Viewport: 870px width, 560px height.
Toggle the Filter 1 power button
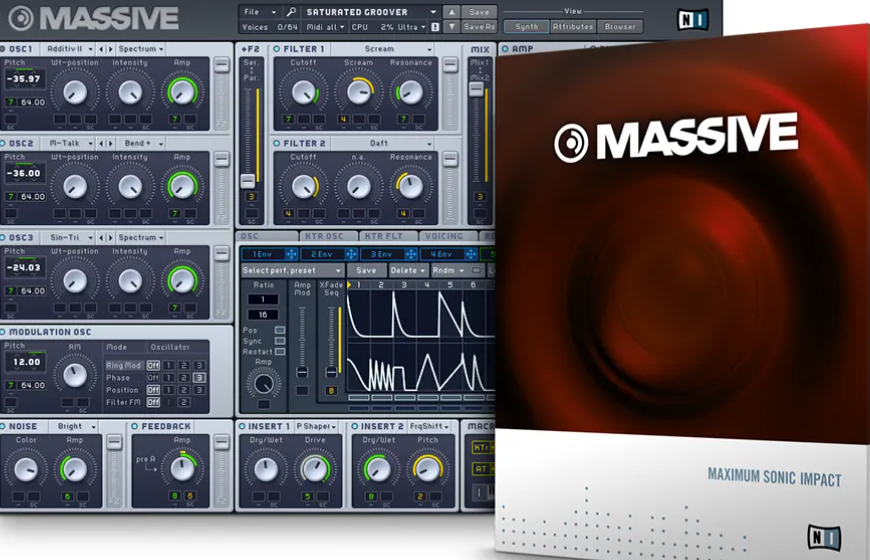point(276,49)
